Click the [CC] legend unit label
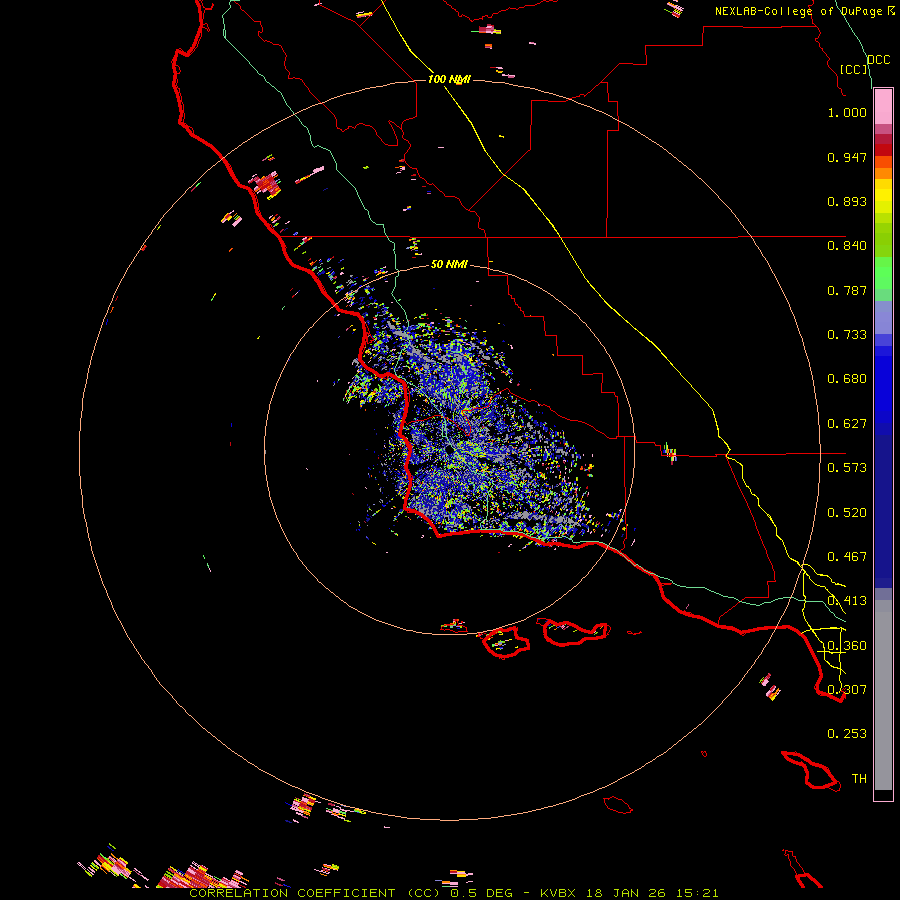The image size is (900, 900). pos(853,69)
